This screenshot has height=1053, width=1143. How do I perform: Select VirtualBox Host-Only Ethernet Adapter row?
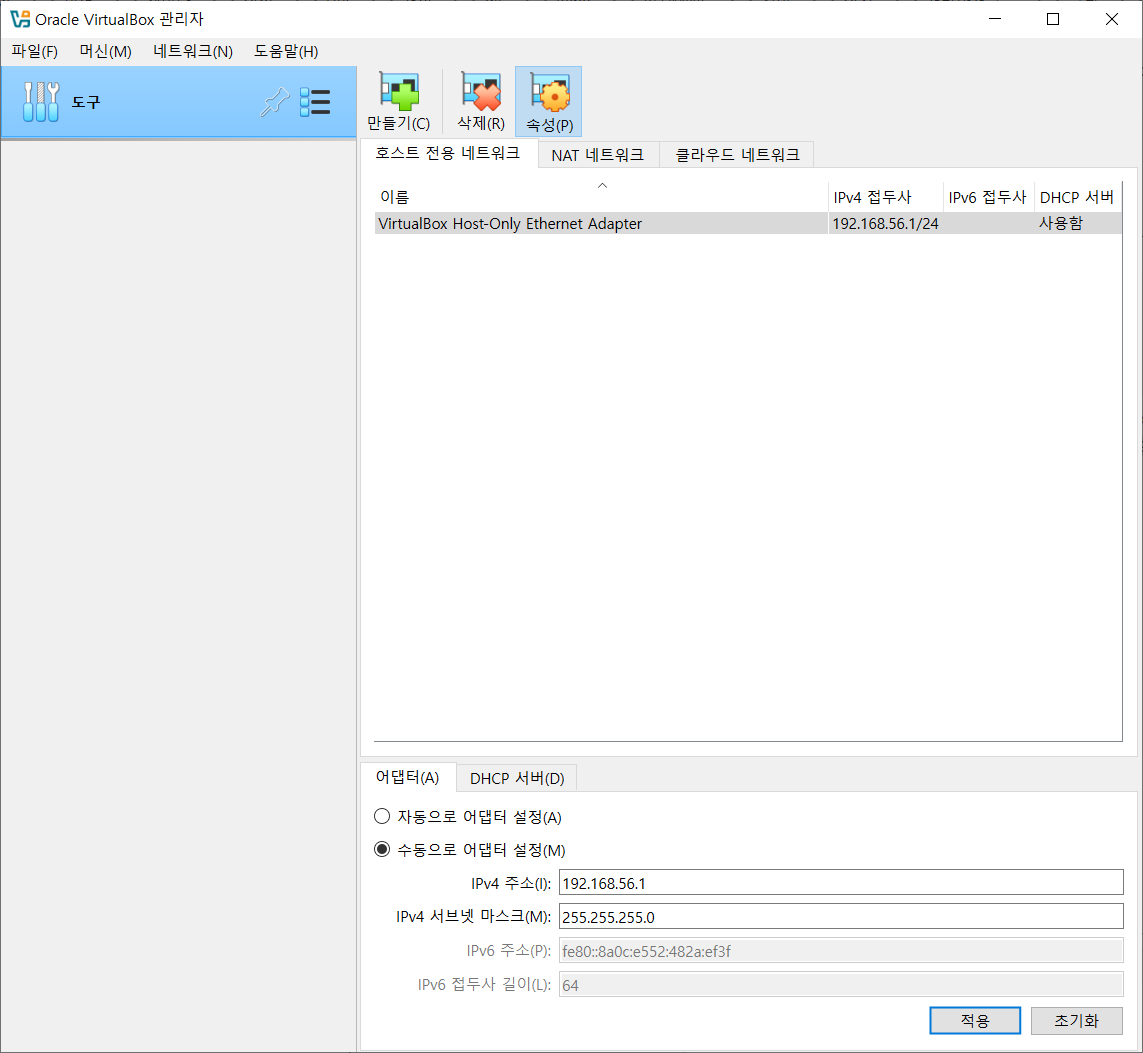[x=748, y=223]
